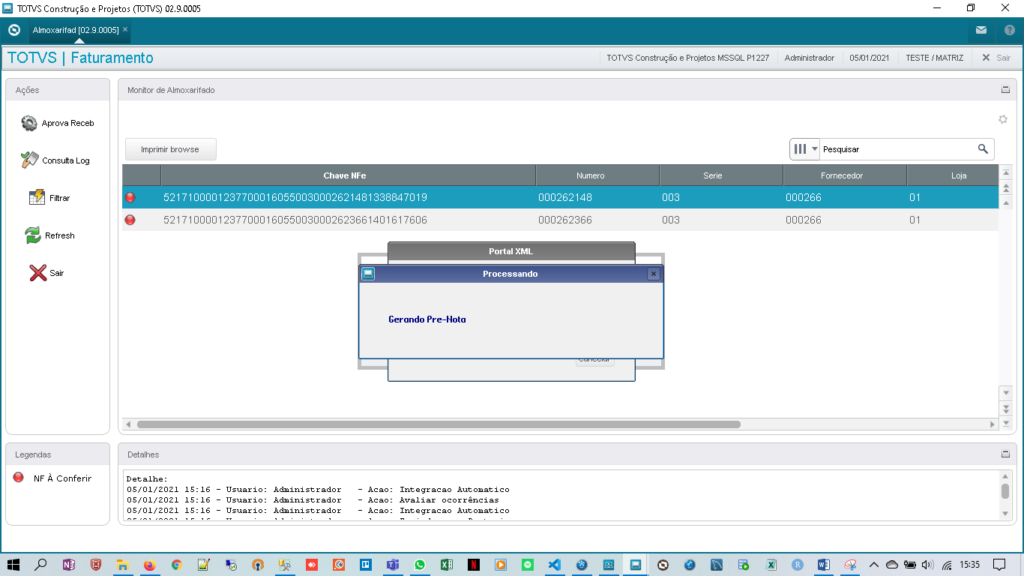Open Visual Studio Code from the taskbar

[554, 565]
